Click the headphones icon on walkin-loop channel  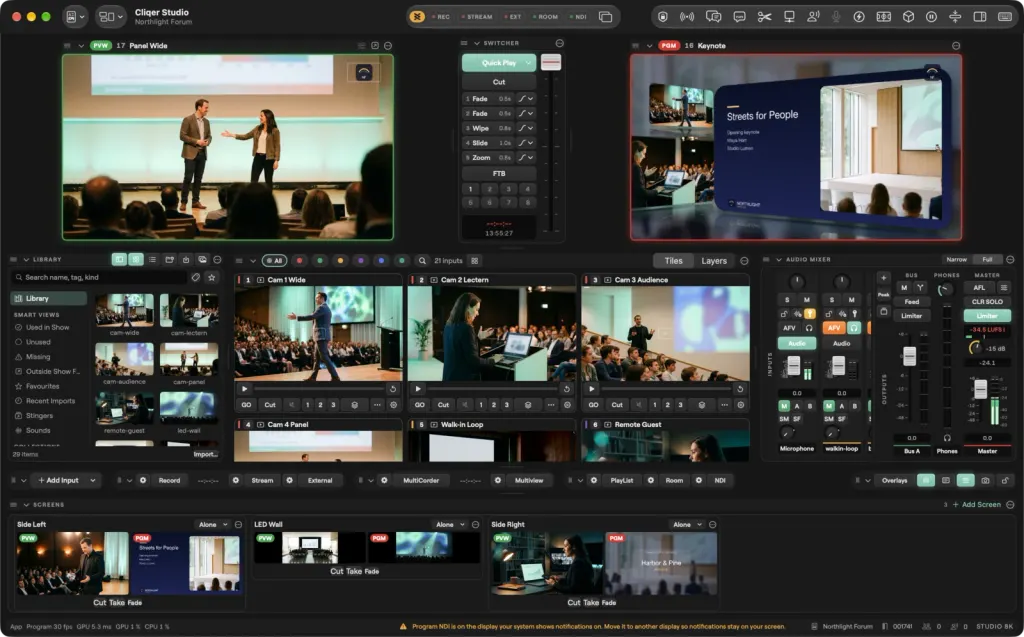854,328
